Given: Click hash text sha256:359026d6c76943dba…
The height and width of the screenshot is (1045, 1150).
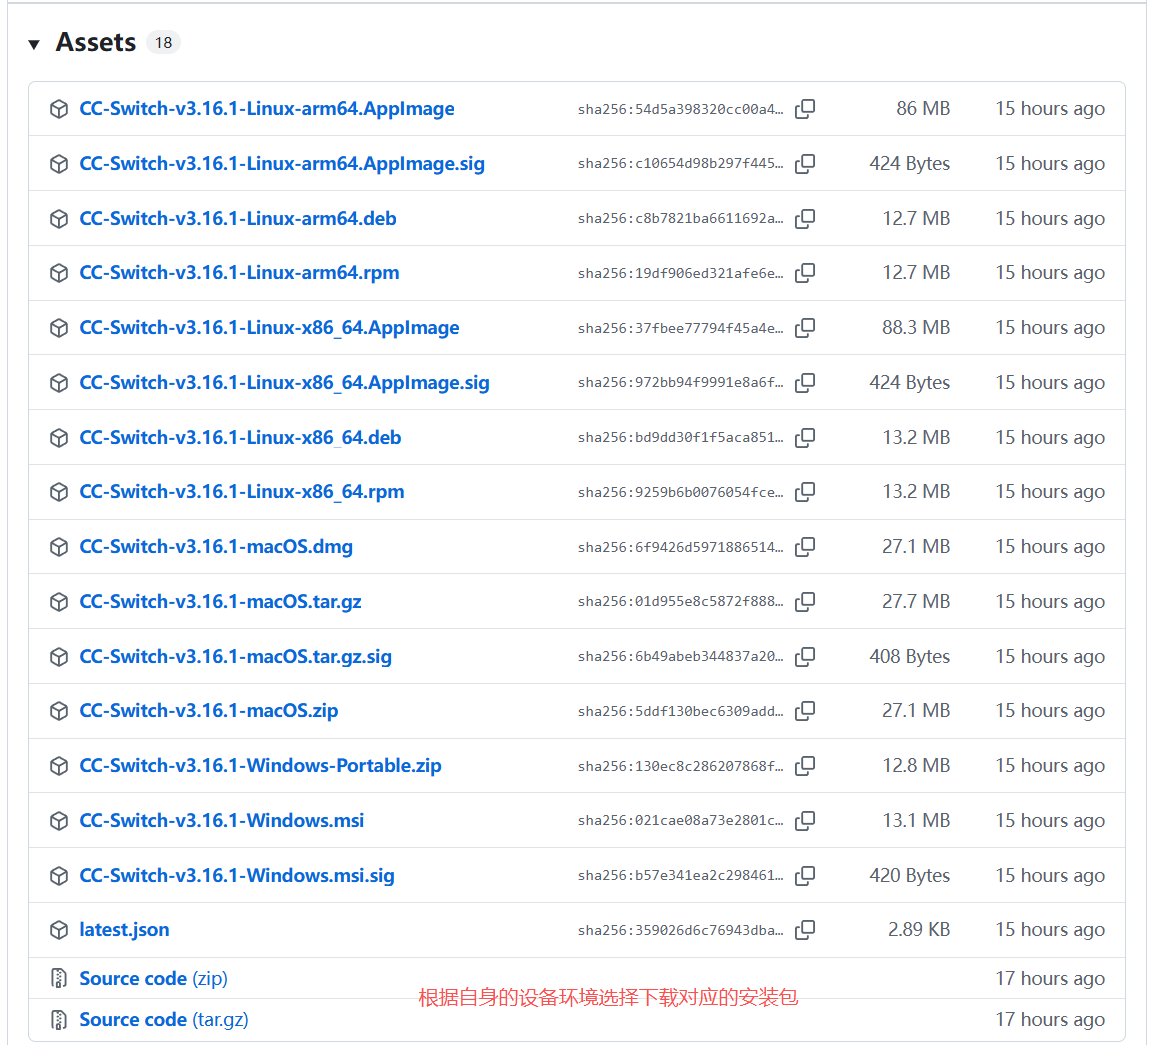Looking at the screenshot, I should point(680,931).
